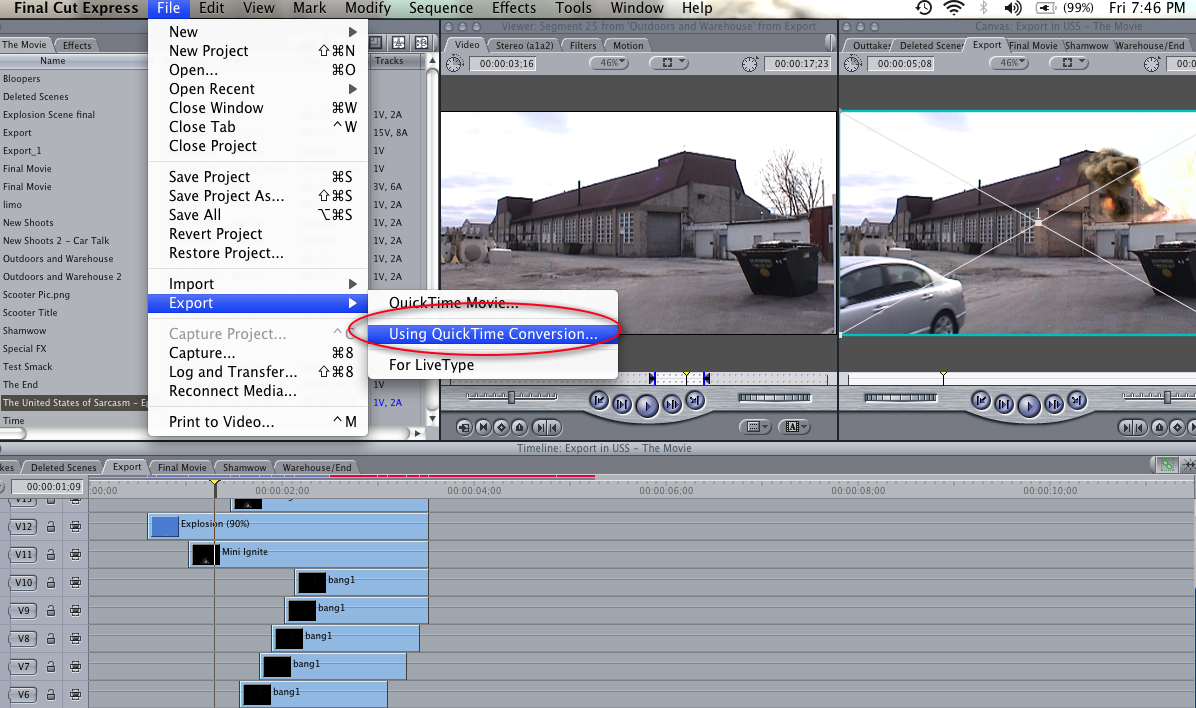Click Play Around Current Frame in Canvas
Screen dimensions: 1196x708
point(1053,404)
